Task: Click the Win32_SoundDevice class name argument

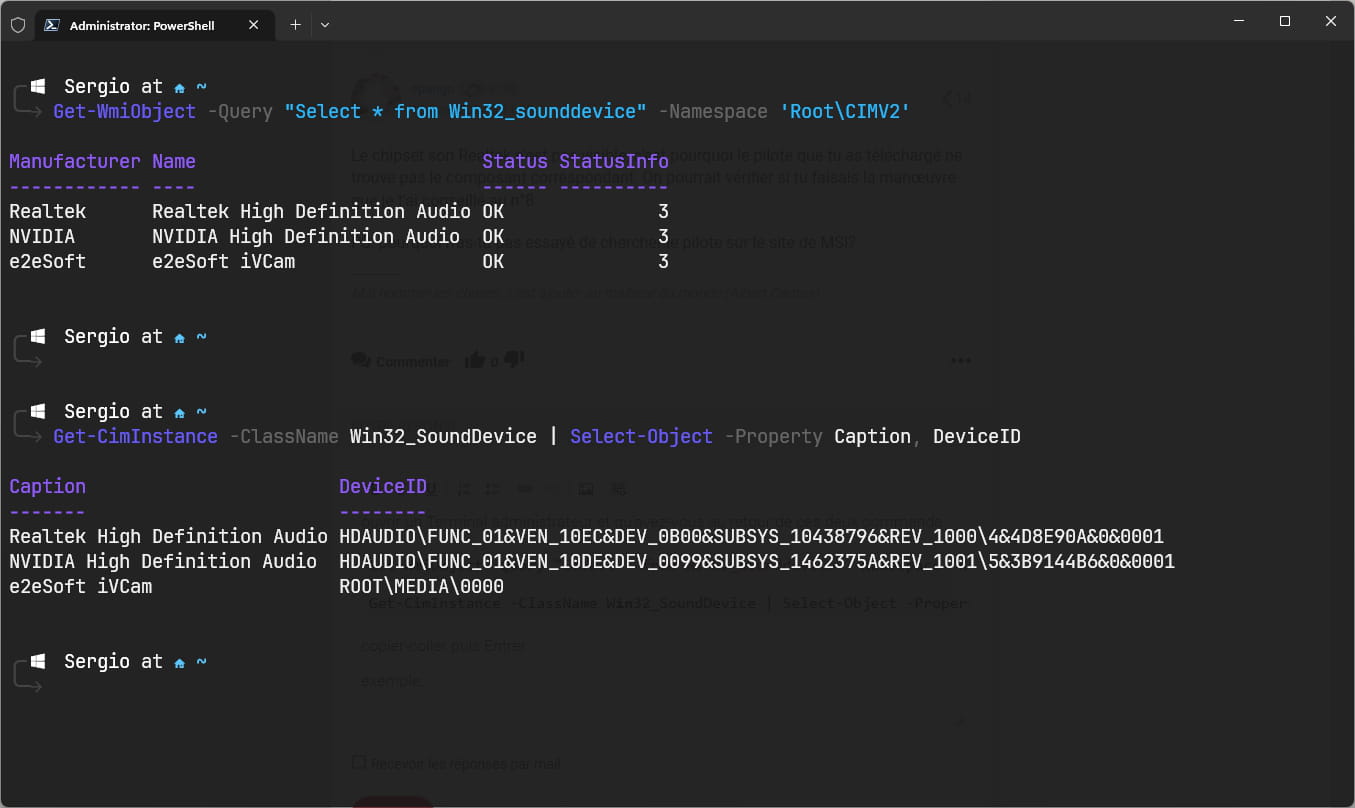Action: pyautogui.click(x=443, y=436)
